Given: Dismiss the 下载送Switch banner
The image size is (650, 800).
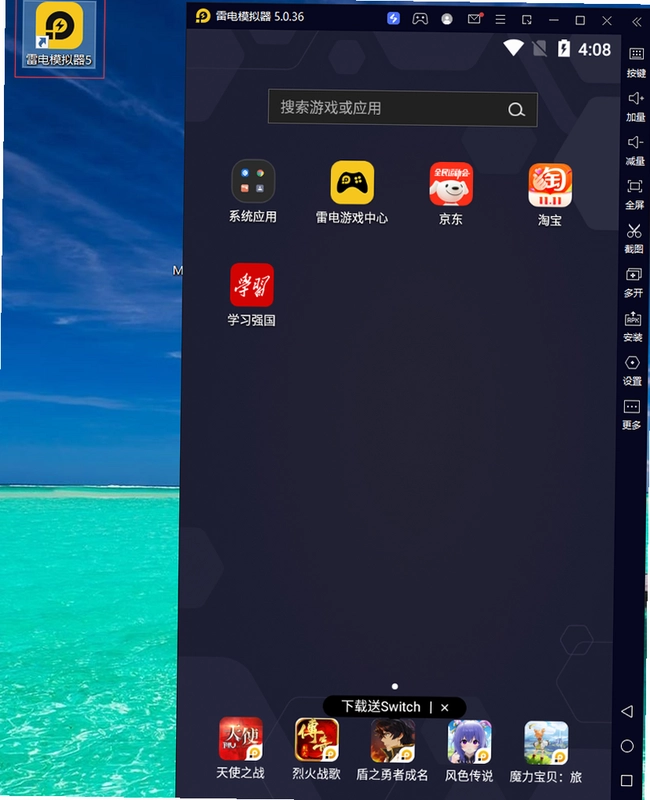Looking at the screenshot, I should click(444, 708).
